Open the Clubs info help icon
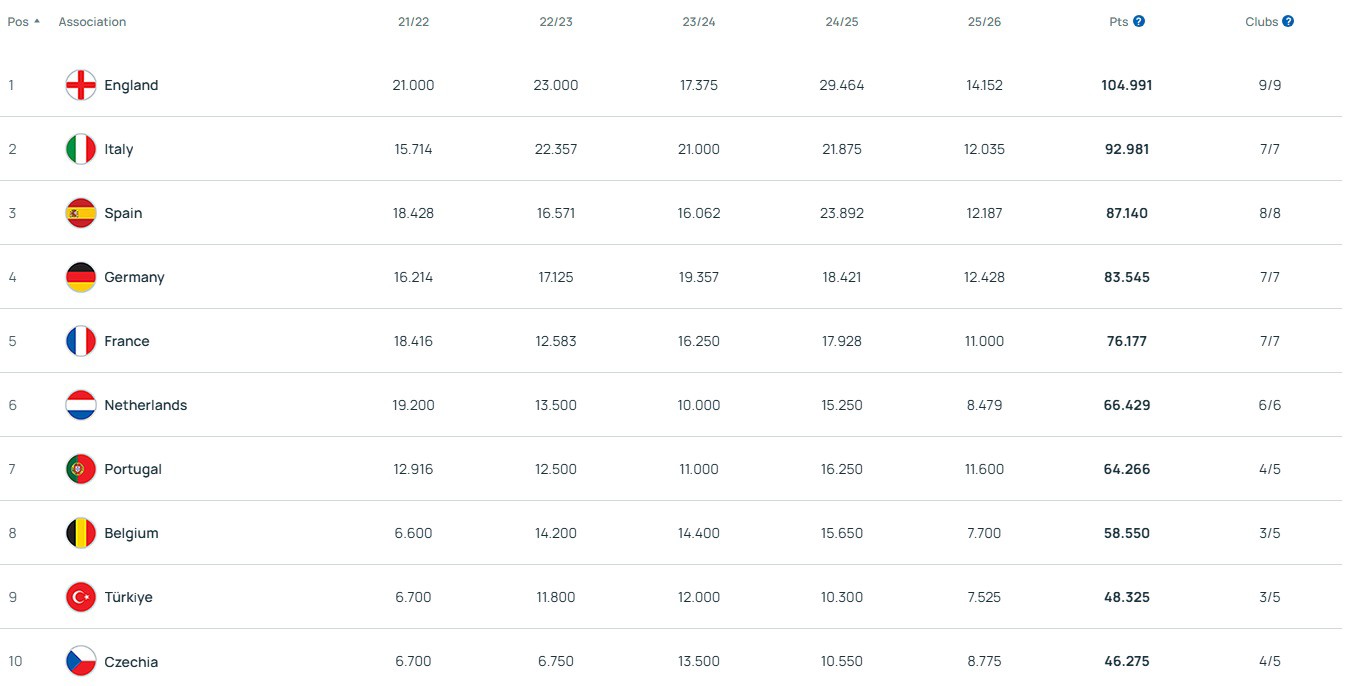The height and width of the screenshot is (686, 1351). point(1288,21)
